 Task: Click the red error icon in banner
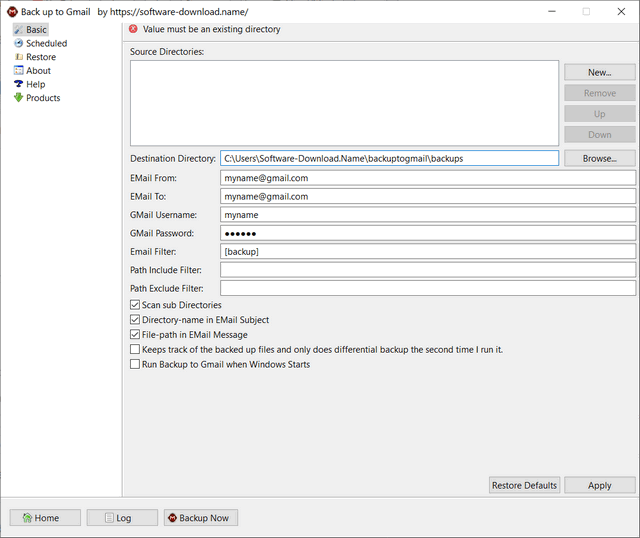tap(133, 30)
